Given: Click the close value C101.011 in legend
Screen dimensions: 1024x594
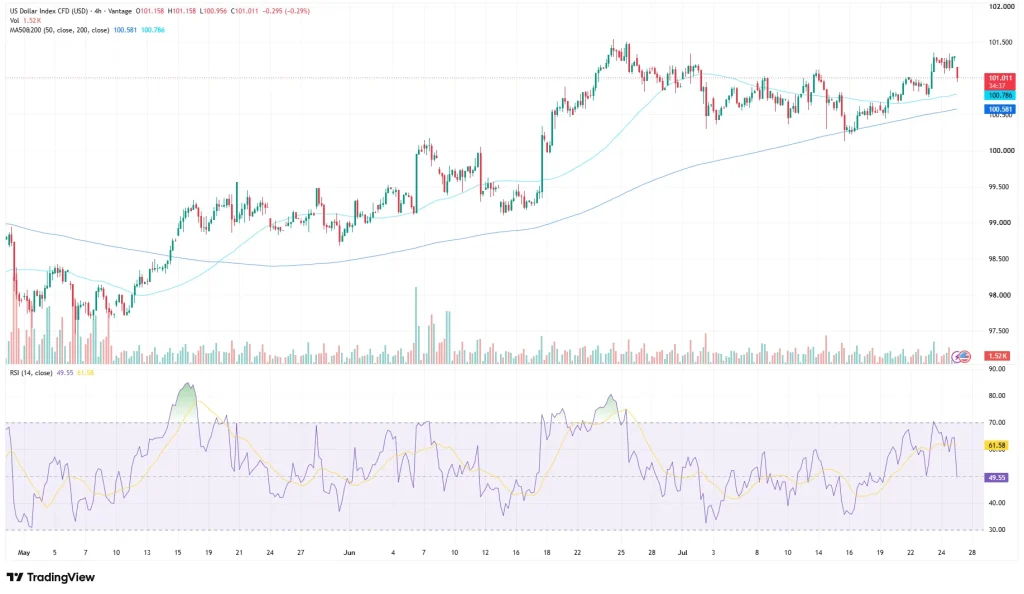Looking at the screenshot, I should click(x=244, y=11).
